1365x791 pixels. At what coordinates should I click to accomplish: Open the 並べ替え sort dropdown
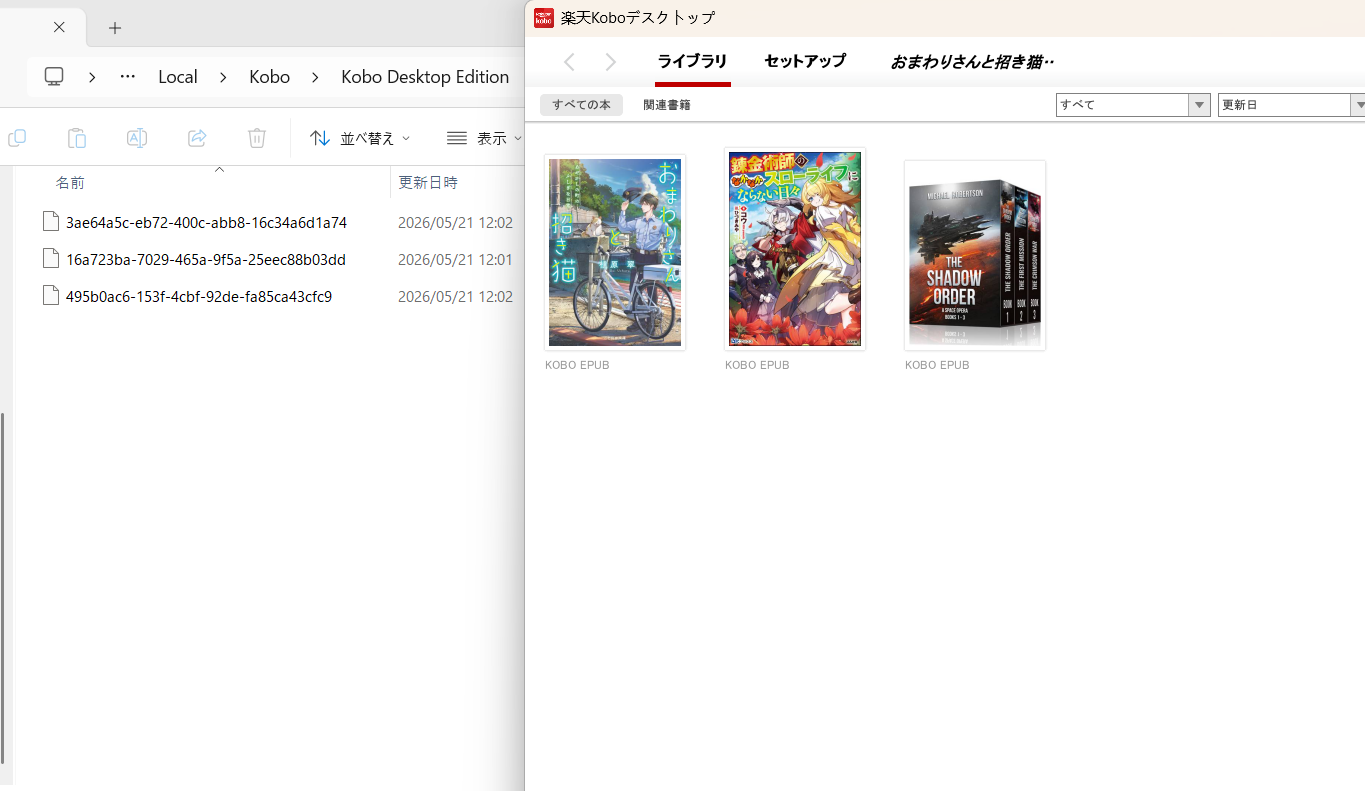click(360, 138)
